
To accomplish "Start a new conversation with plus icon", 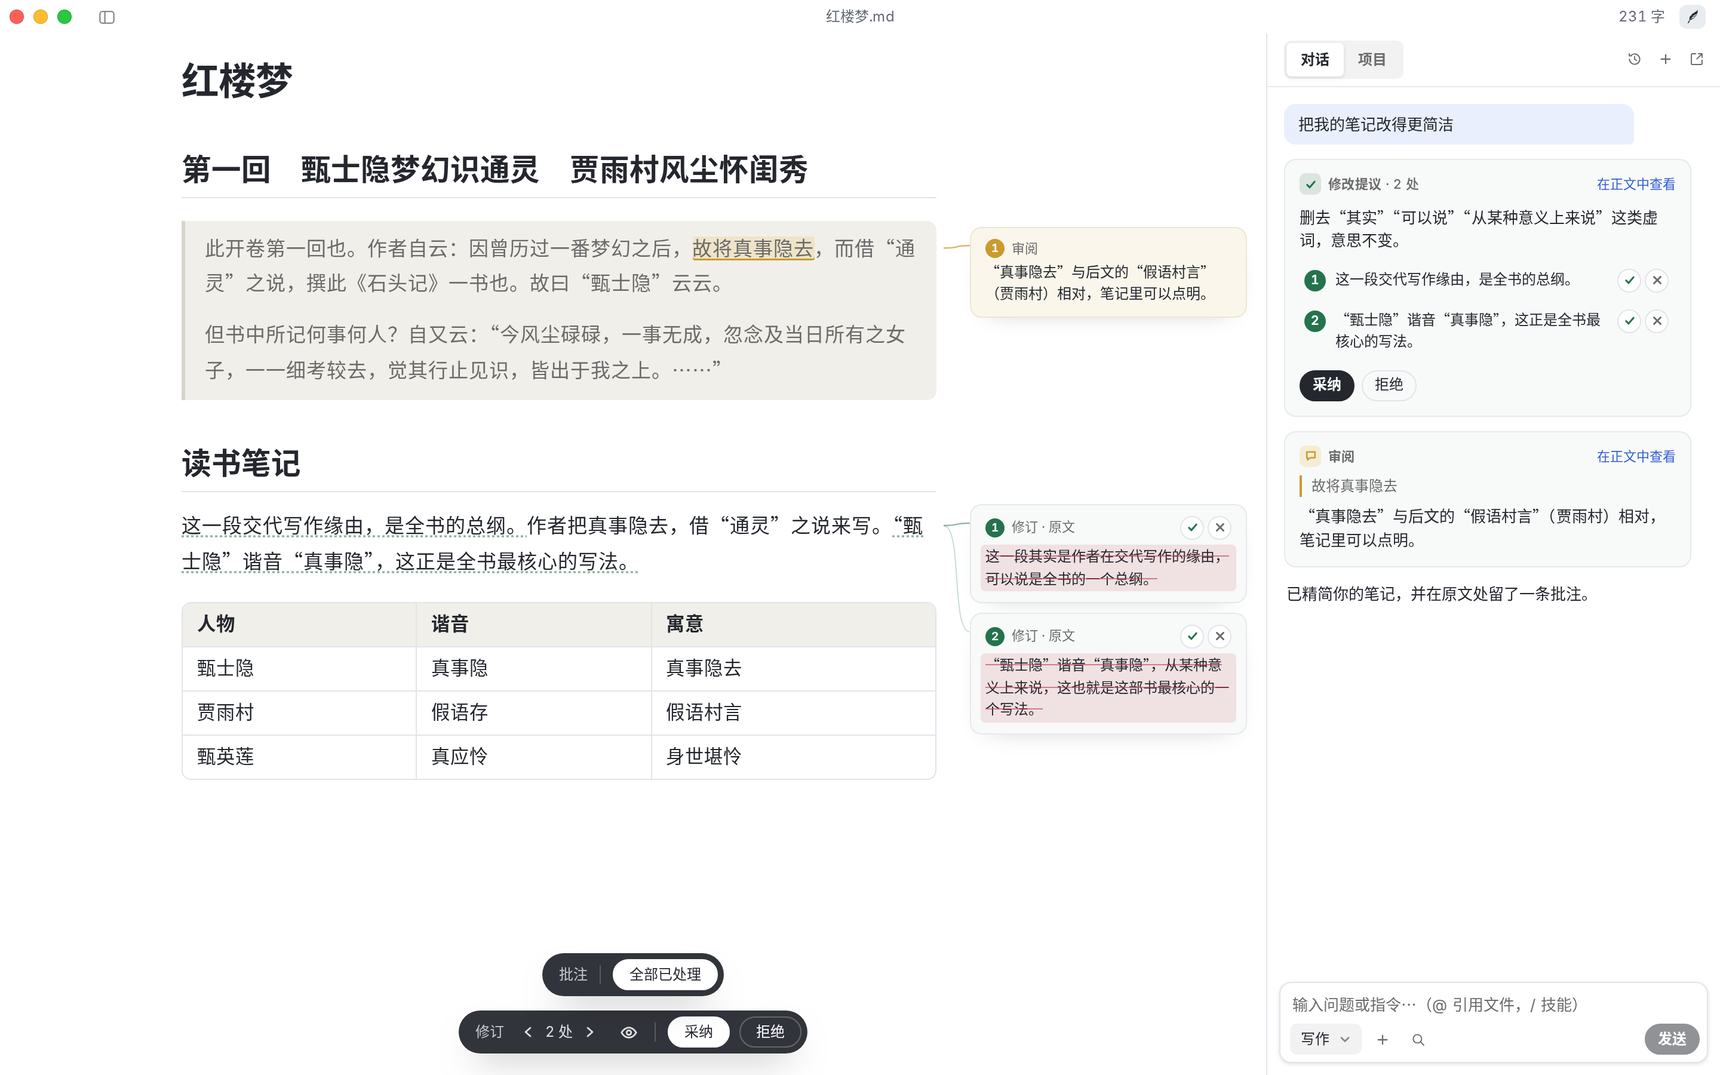I will point(1665,59).
